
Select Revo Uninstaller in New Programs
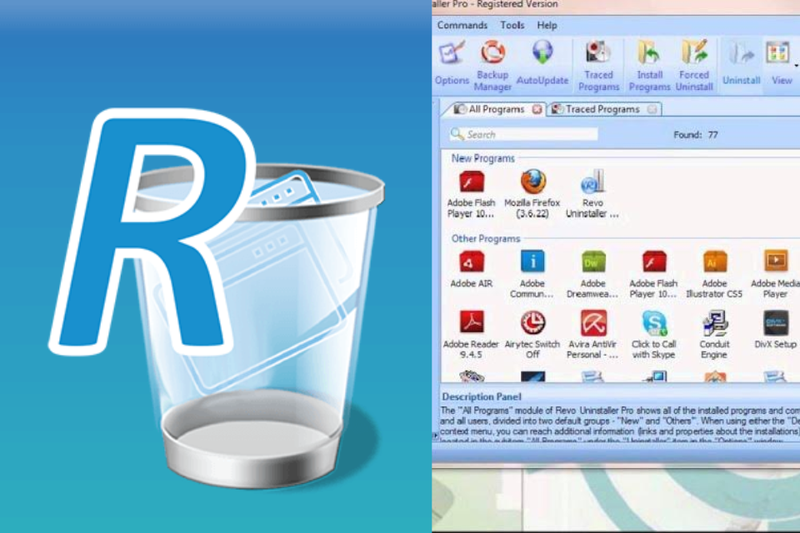(592, 194)
